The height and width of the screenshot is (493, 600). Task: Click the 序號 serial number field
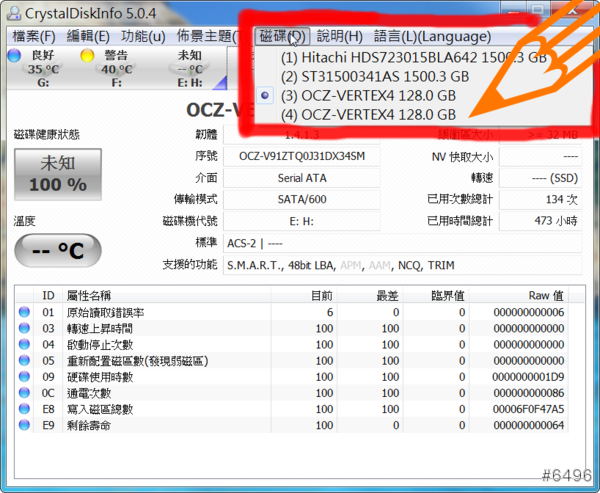(301, 156)
